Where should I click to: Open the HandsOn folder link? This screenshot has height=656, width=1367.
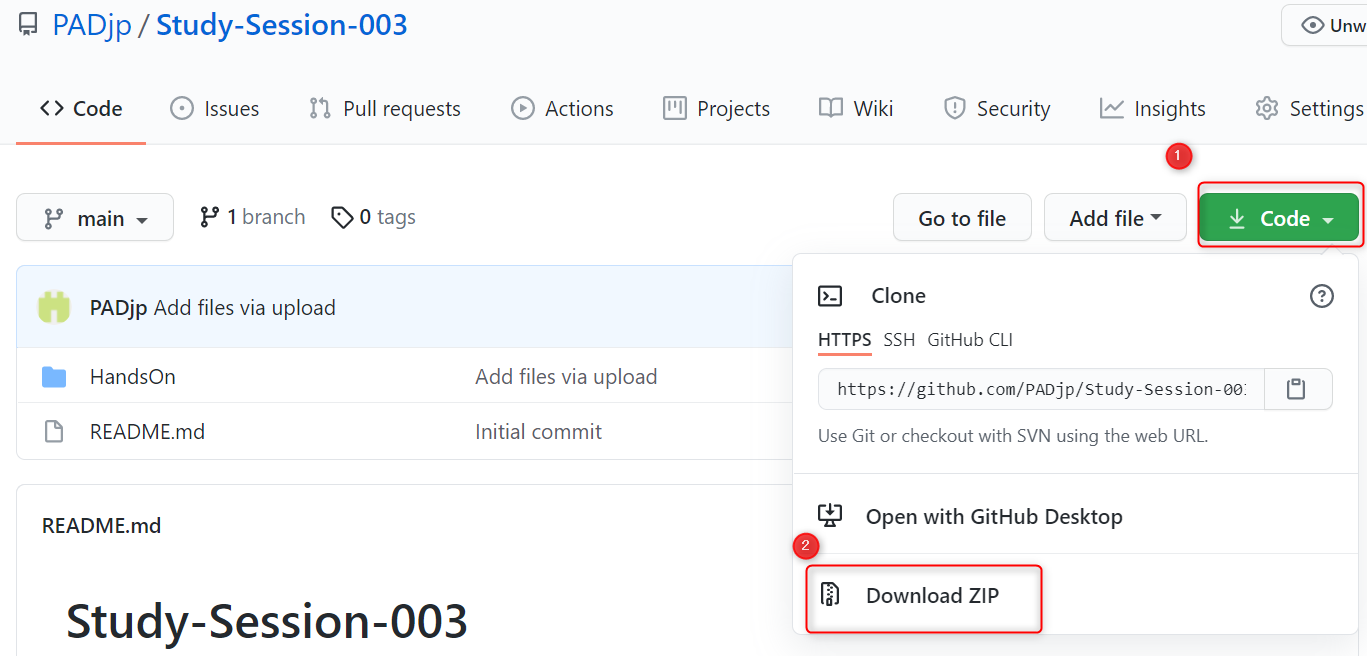(x=132, y=376)
